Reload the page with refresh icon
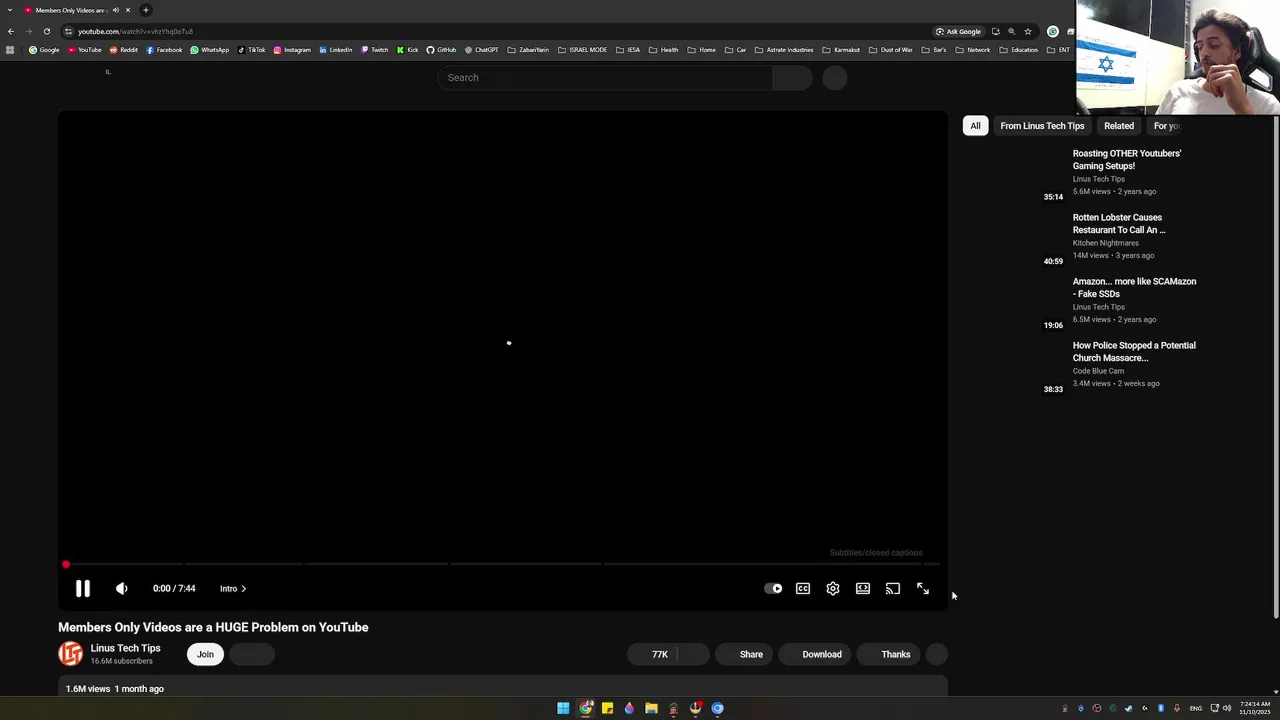 pos(47,31)
